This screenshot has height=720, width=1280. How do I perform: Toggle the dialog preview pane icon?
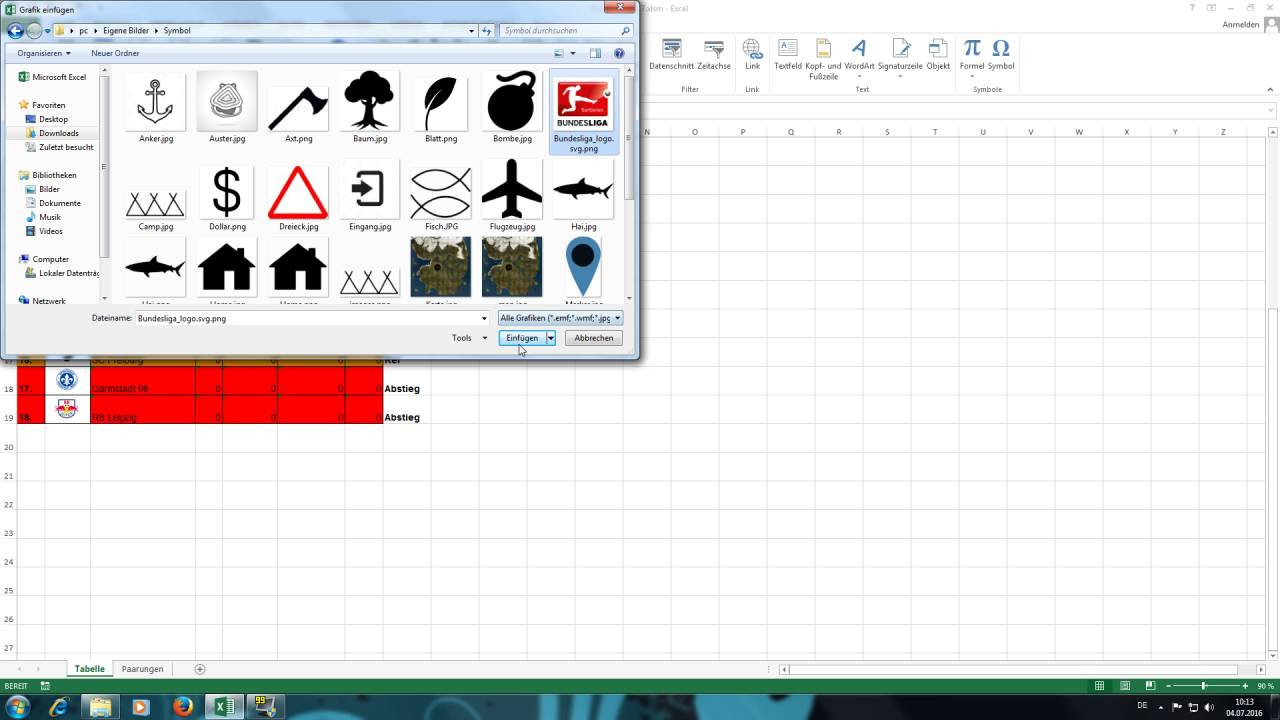click(x=595, y=53)
